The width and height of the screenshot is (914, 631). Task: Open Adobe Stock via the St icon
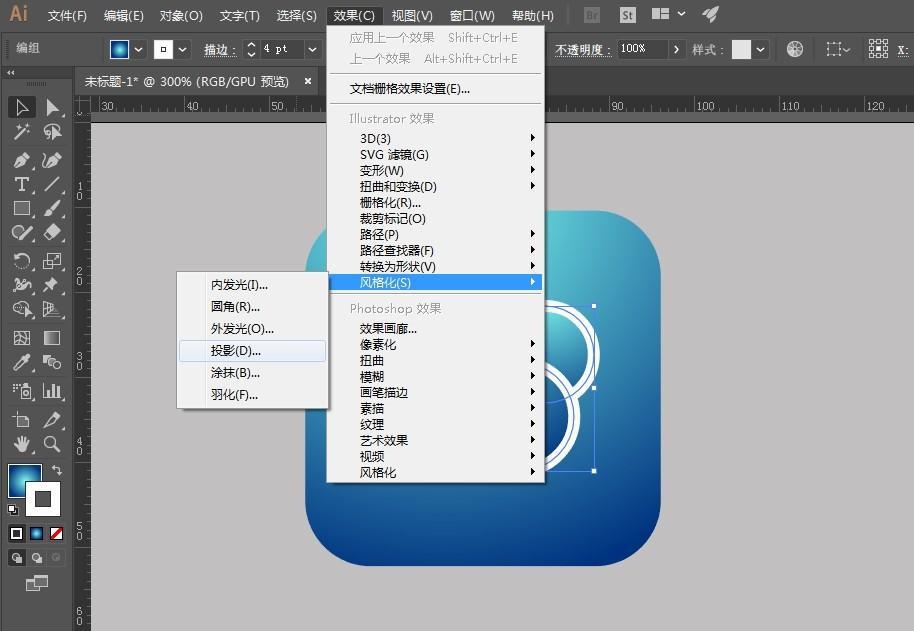click(627, 15)
